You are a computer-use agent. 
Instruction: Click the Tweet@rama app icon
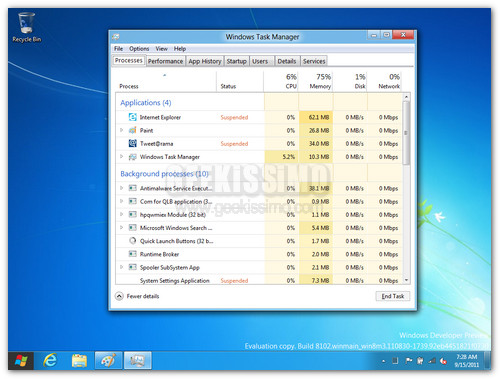click(133, 143)
